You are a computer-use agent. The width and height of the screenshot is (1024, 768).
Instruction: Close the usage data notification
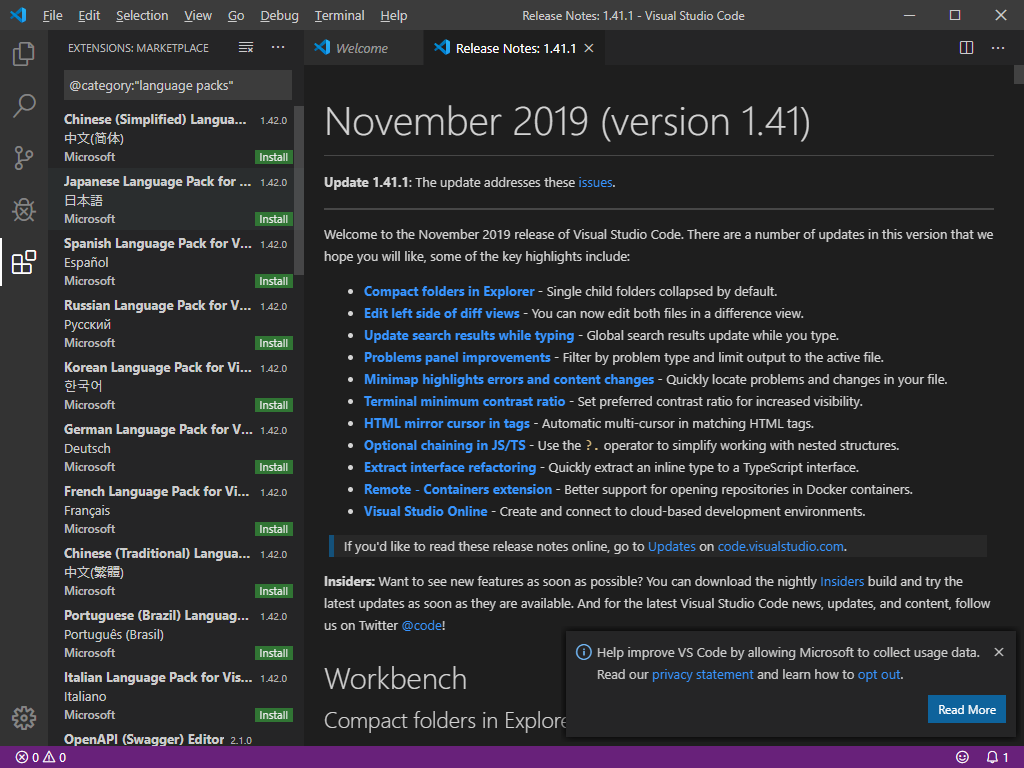click(x=998, y=652)
